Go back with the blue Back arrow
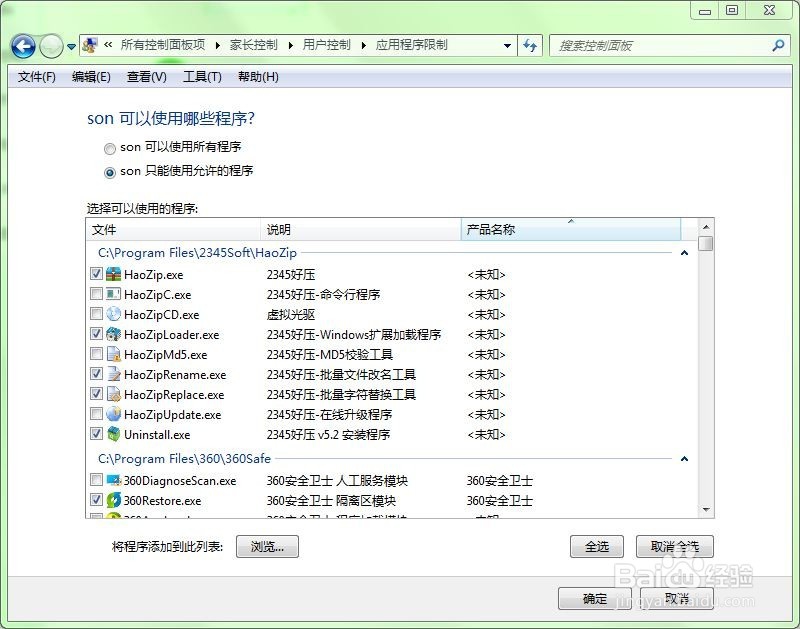Viewport: 800px width, 629px height. (x=23, y=46)
